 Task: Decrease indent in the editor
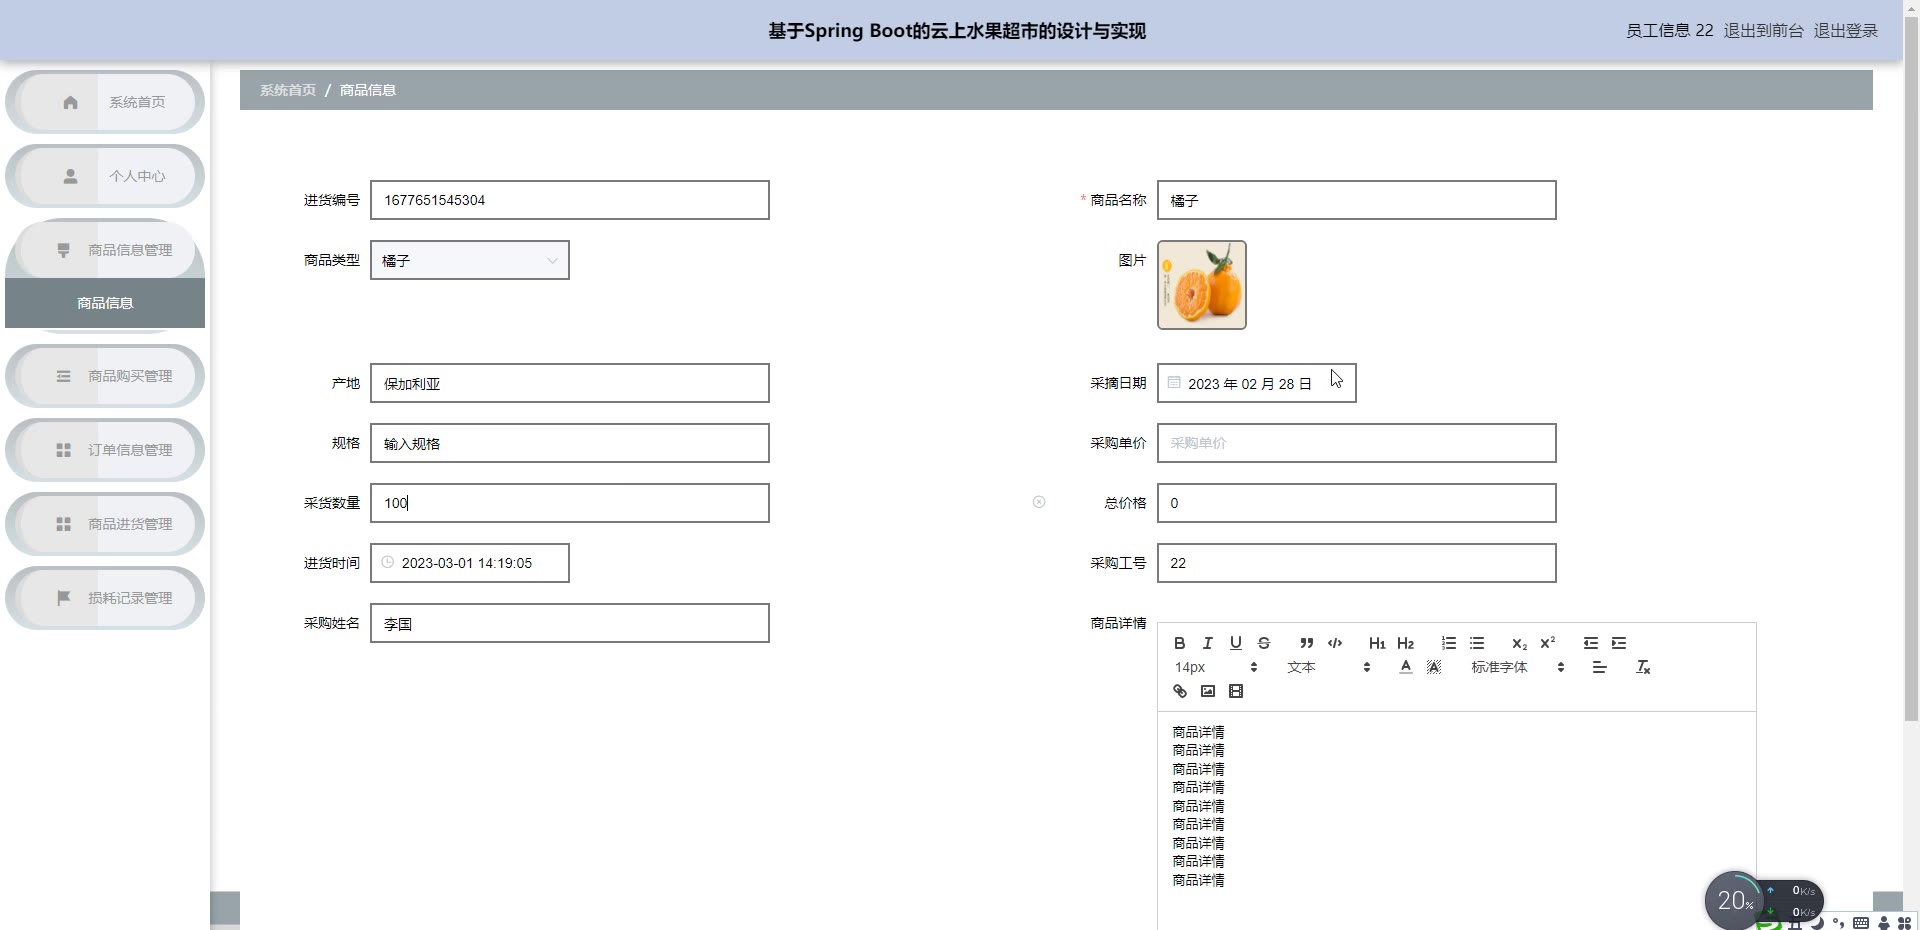pyautogui.click(x=1590, y=643)
